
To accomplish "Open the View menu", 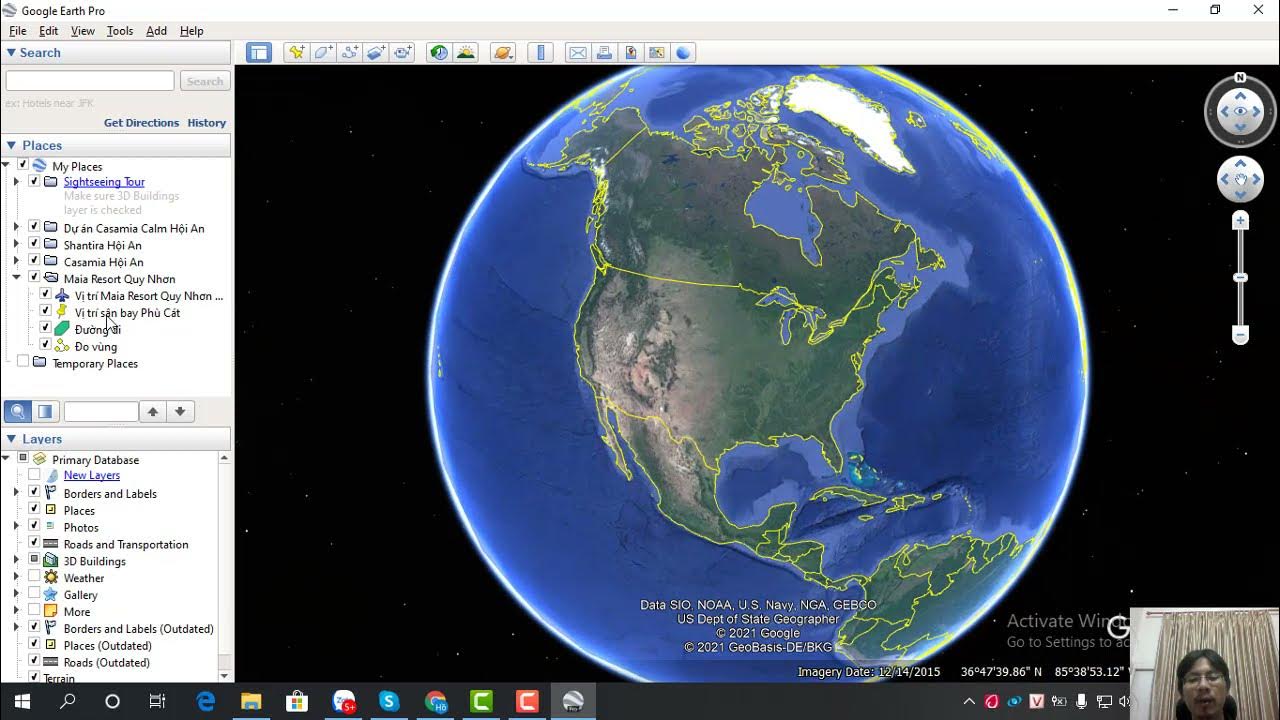I will 83,31.
